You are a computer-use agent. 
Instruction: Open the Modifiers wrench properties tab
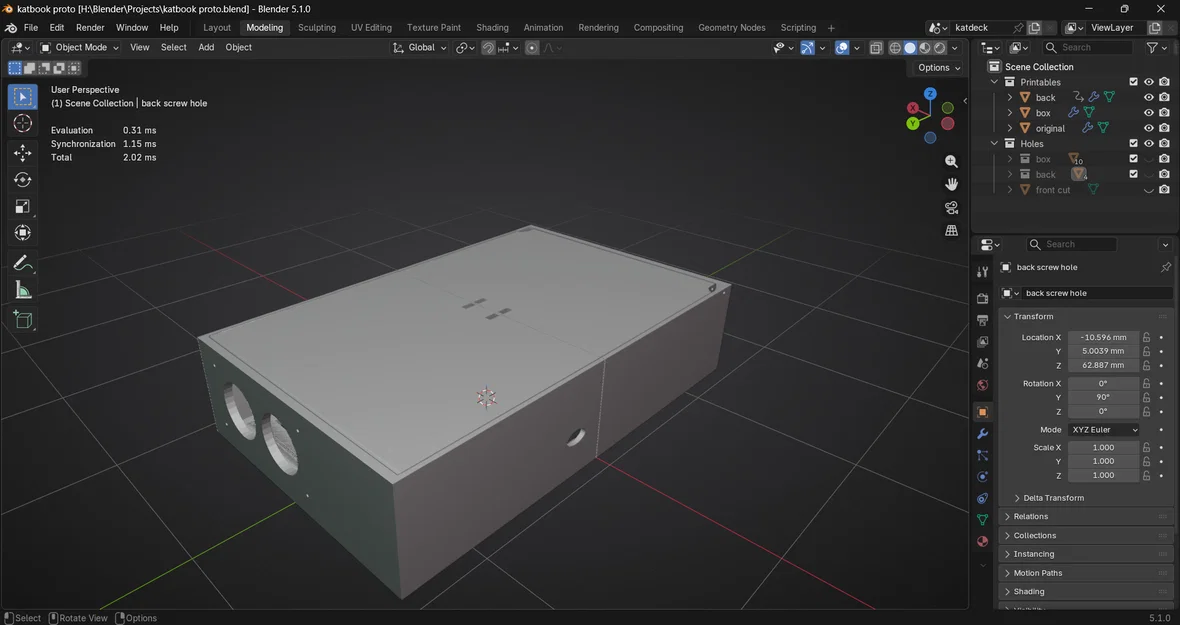[982, 434]
